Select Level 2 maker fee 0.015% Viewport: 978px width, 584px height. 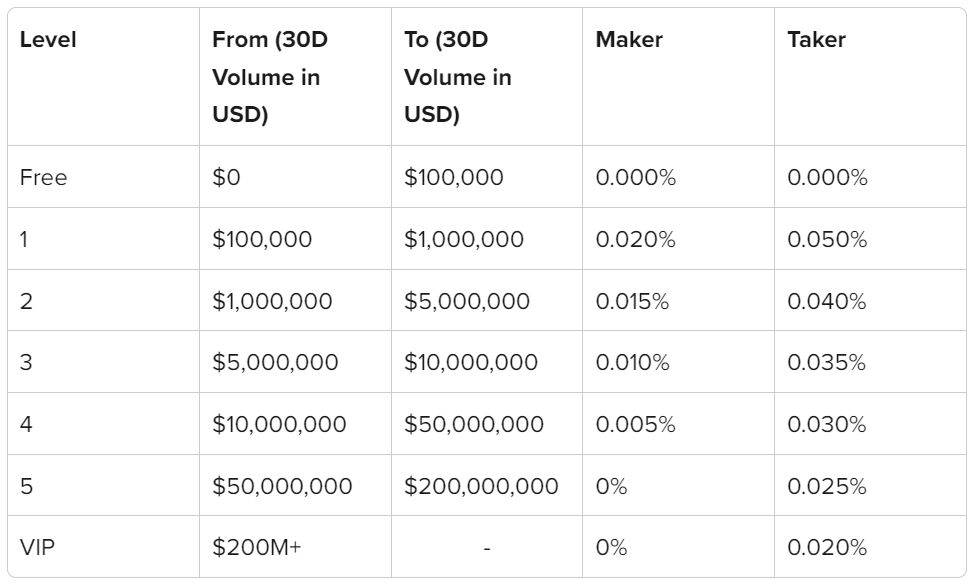pos(632,301)
